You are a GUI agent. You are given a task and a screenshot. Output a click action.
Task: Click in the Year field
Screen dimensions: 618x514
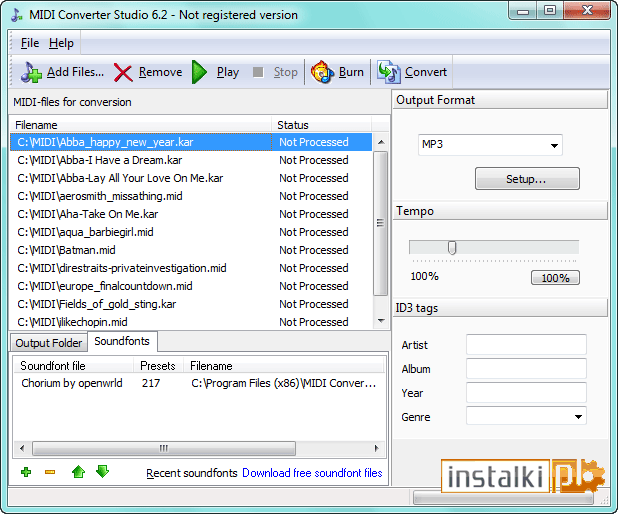(x=526, y=393)
